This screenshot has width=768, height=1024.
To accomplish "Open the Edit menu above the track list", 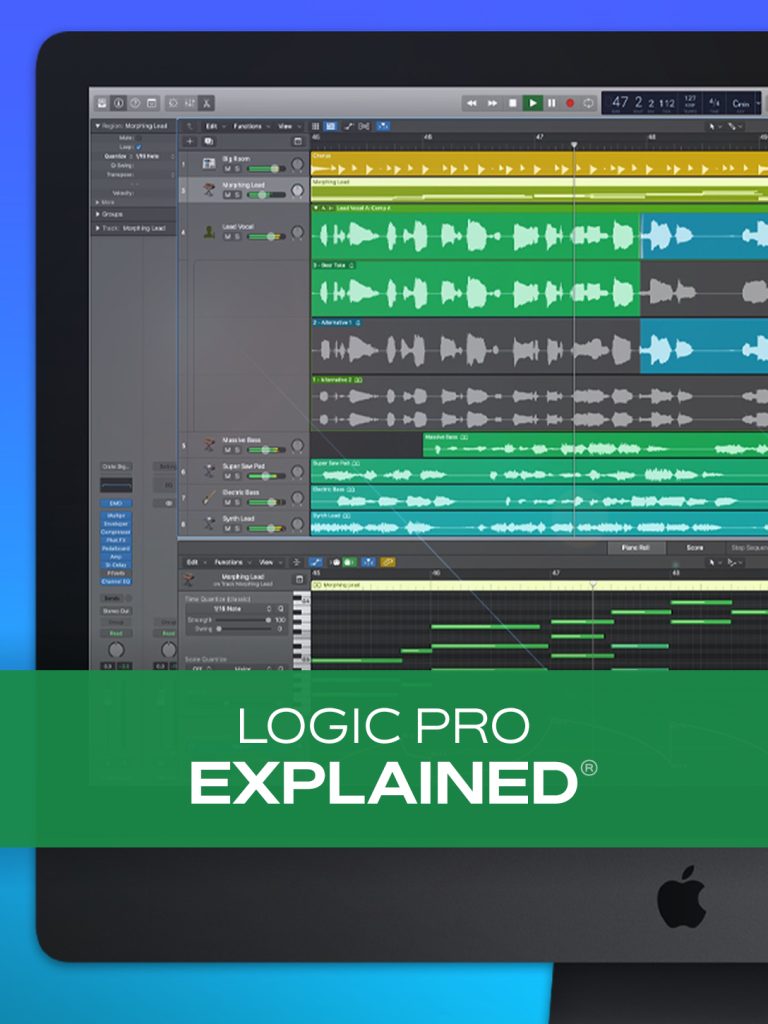I will coord(211,127).
